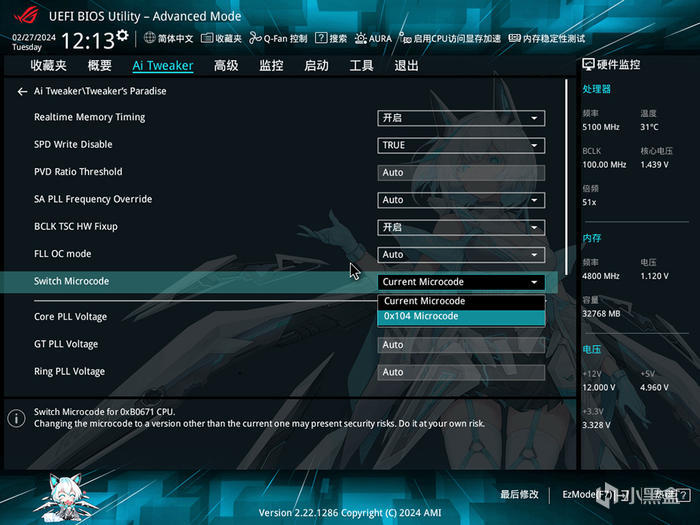Switch to the 启动 tab
Screen dimensions: 700x525
tap(316, 66)
